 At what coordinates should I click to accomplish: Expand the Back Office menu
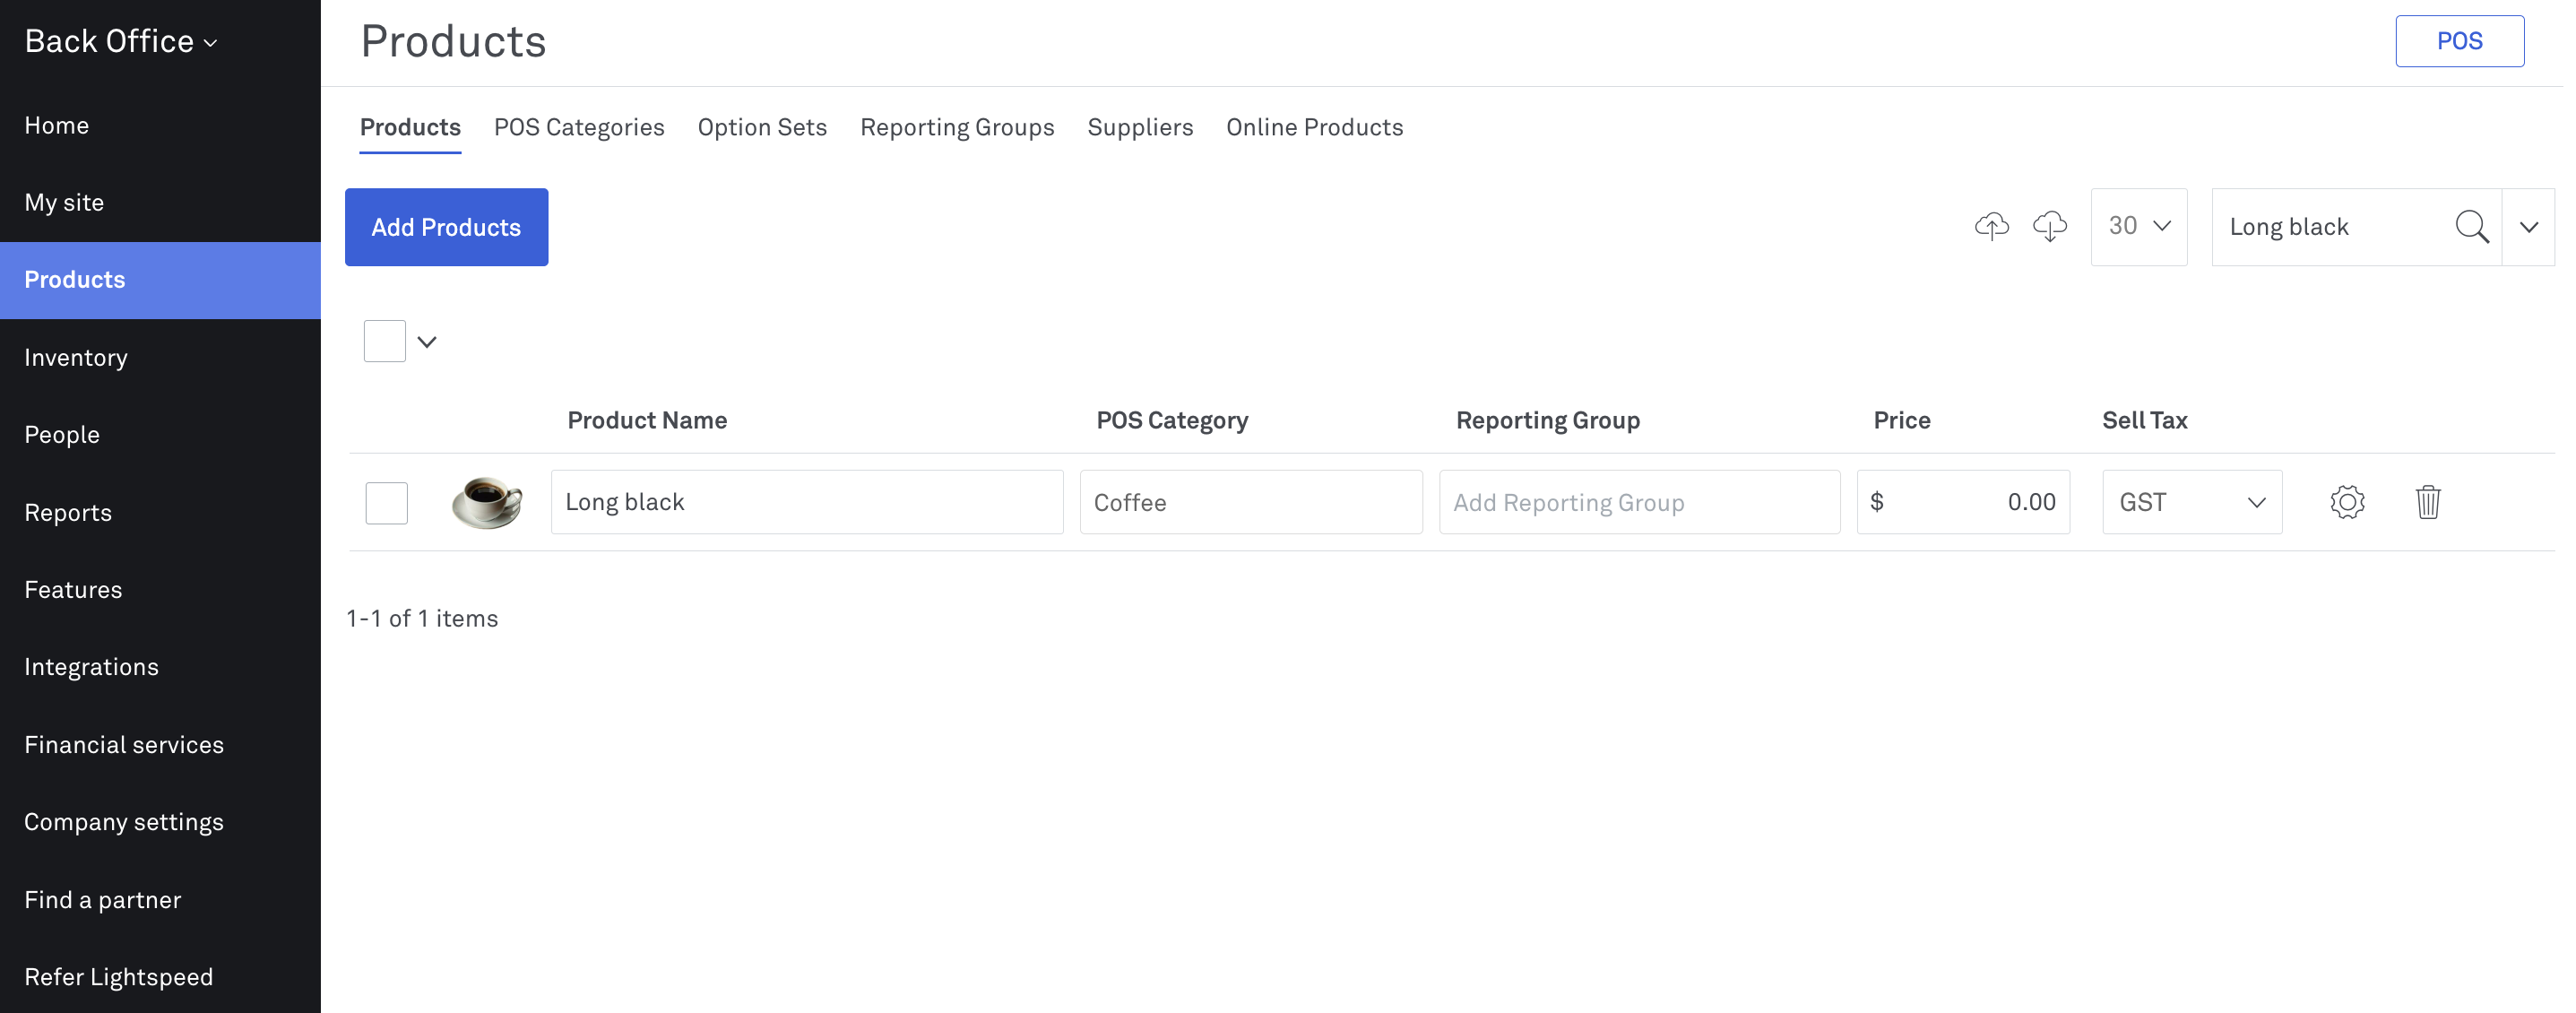120,41
